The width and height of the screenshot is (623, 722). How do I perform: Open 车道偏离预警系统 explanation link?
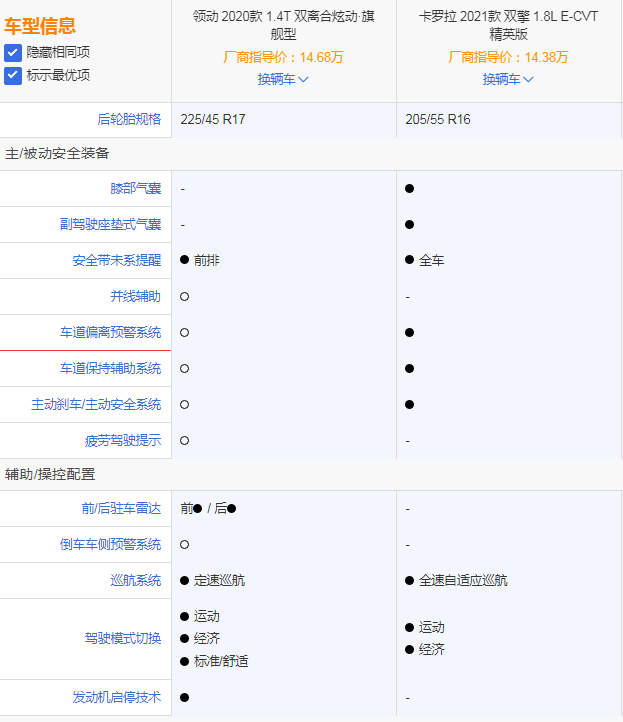click(110, 332)
